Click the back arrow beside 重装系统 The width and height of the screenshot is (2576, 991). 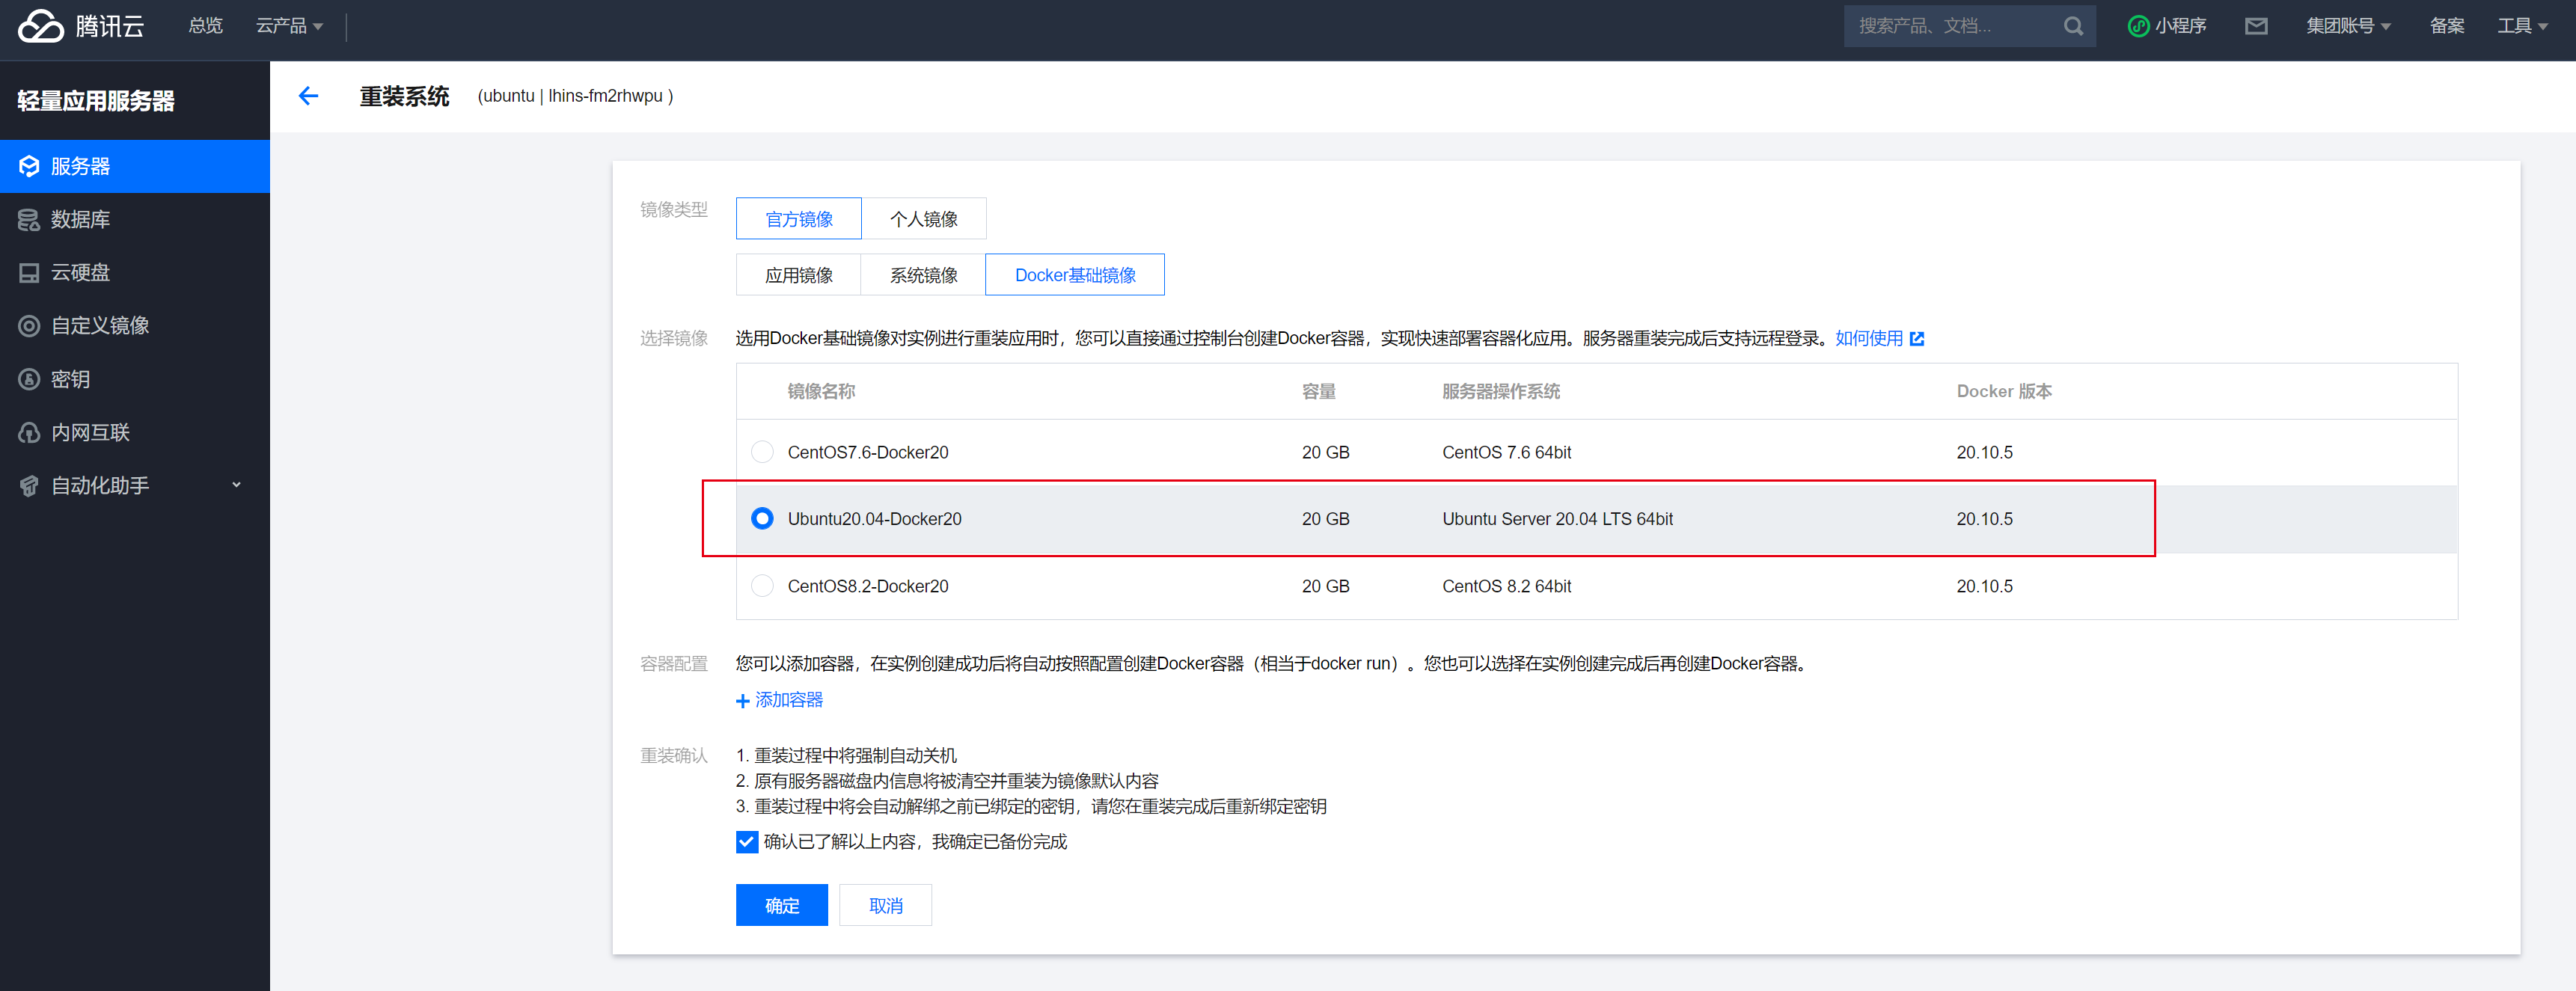(x=308, y=96)
